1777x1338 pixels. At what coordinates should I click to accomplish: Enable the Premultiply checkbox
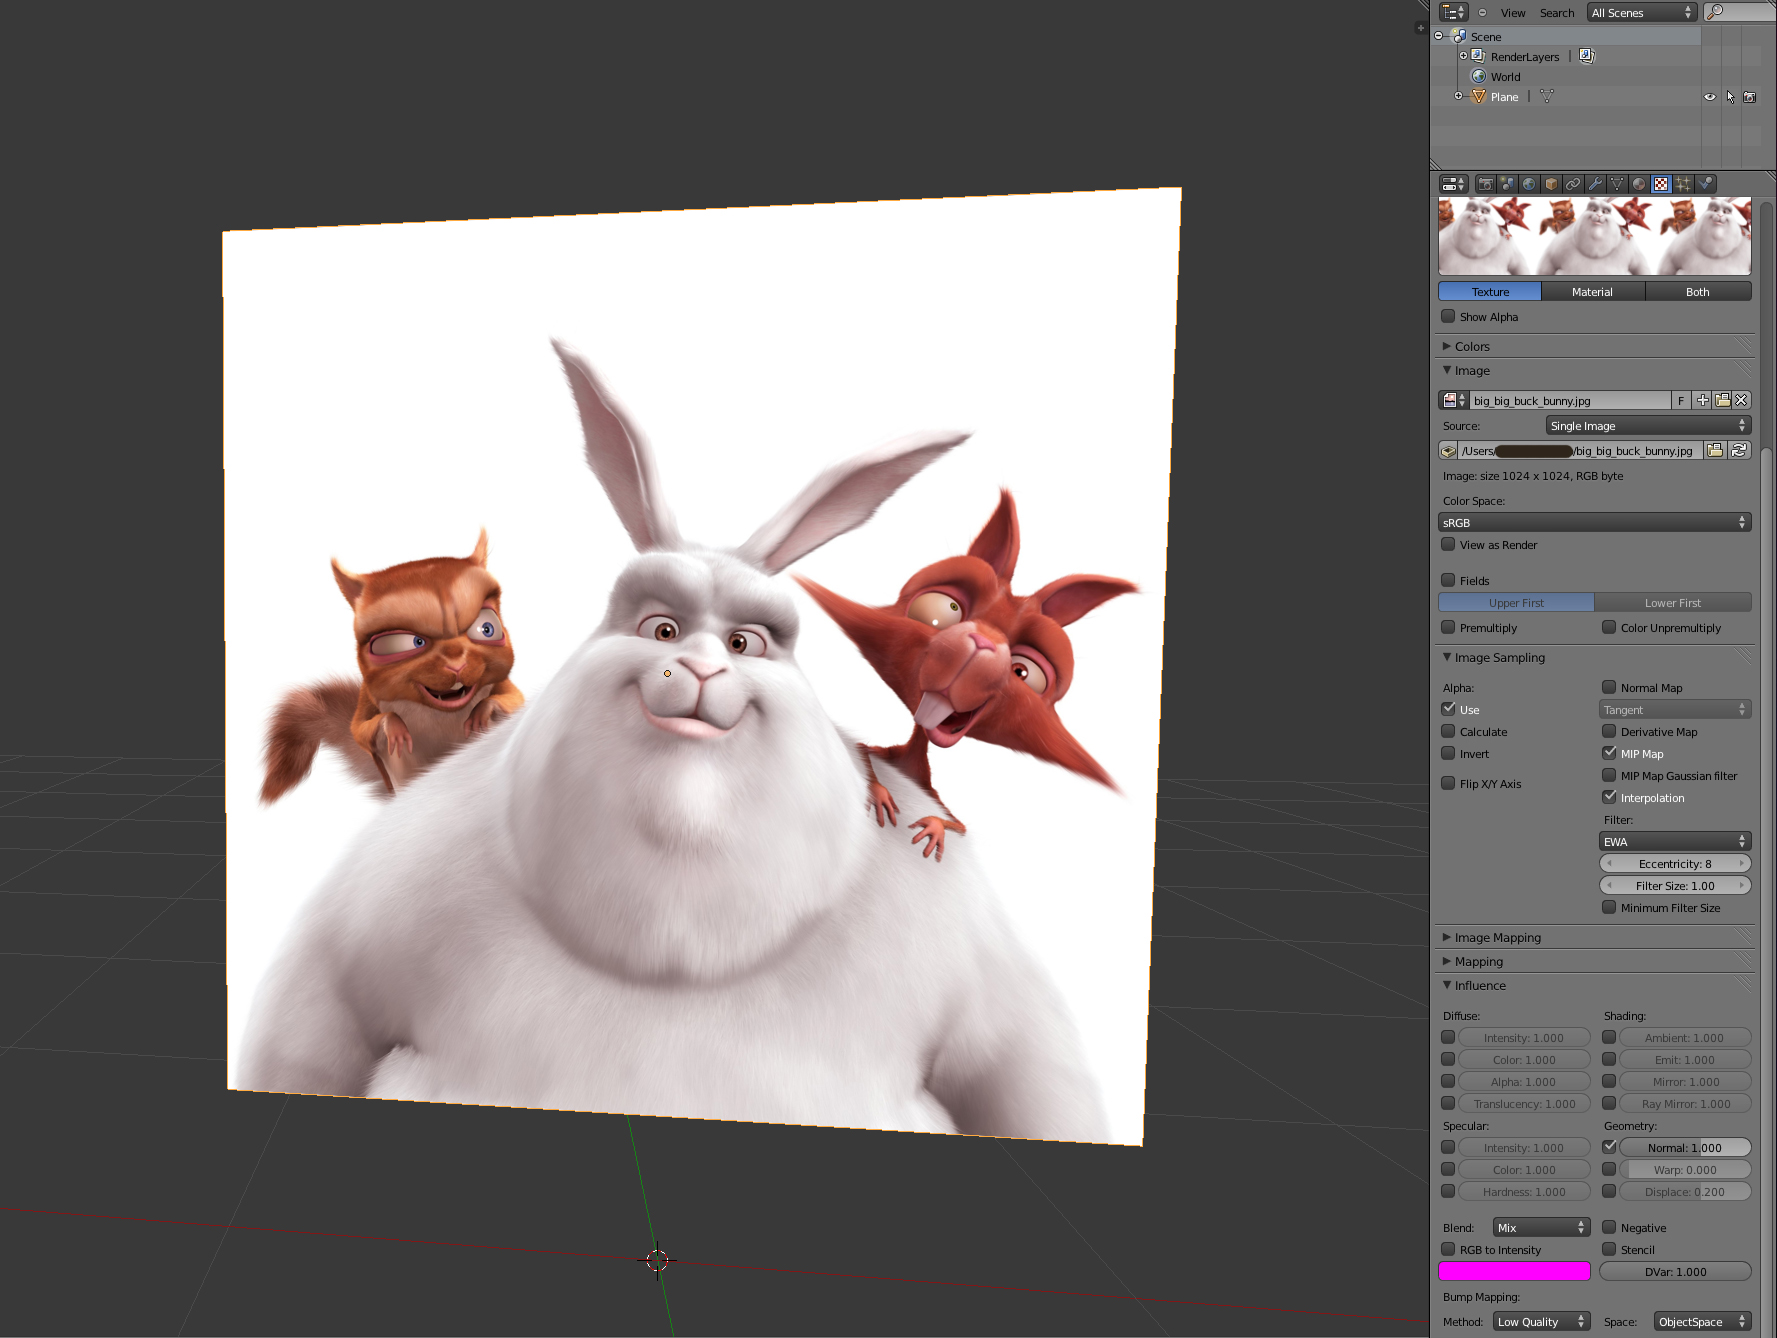(x=1448, y=627)
